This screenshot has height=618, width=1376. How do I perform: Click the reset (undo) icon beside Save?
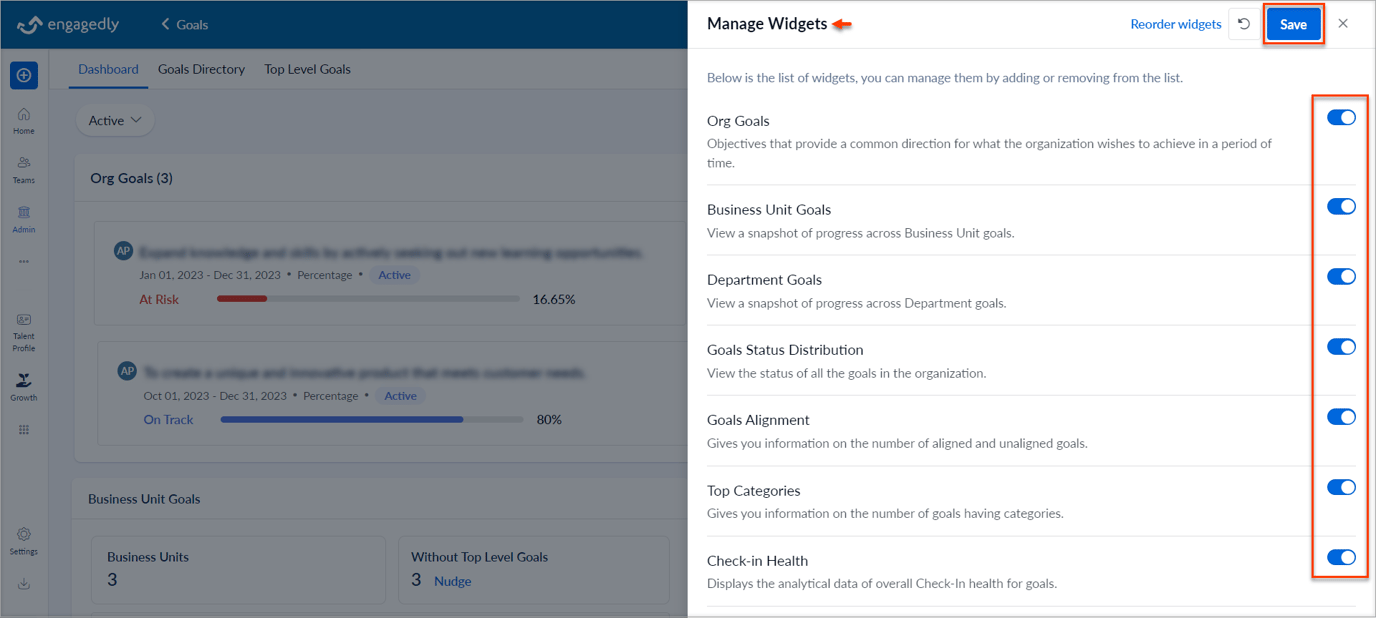[1244, 23]
